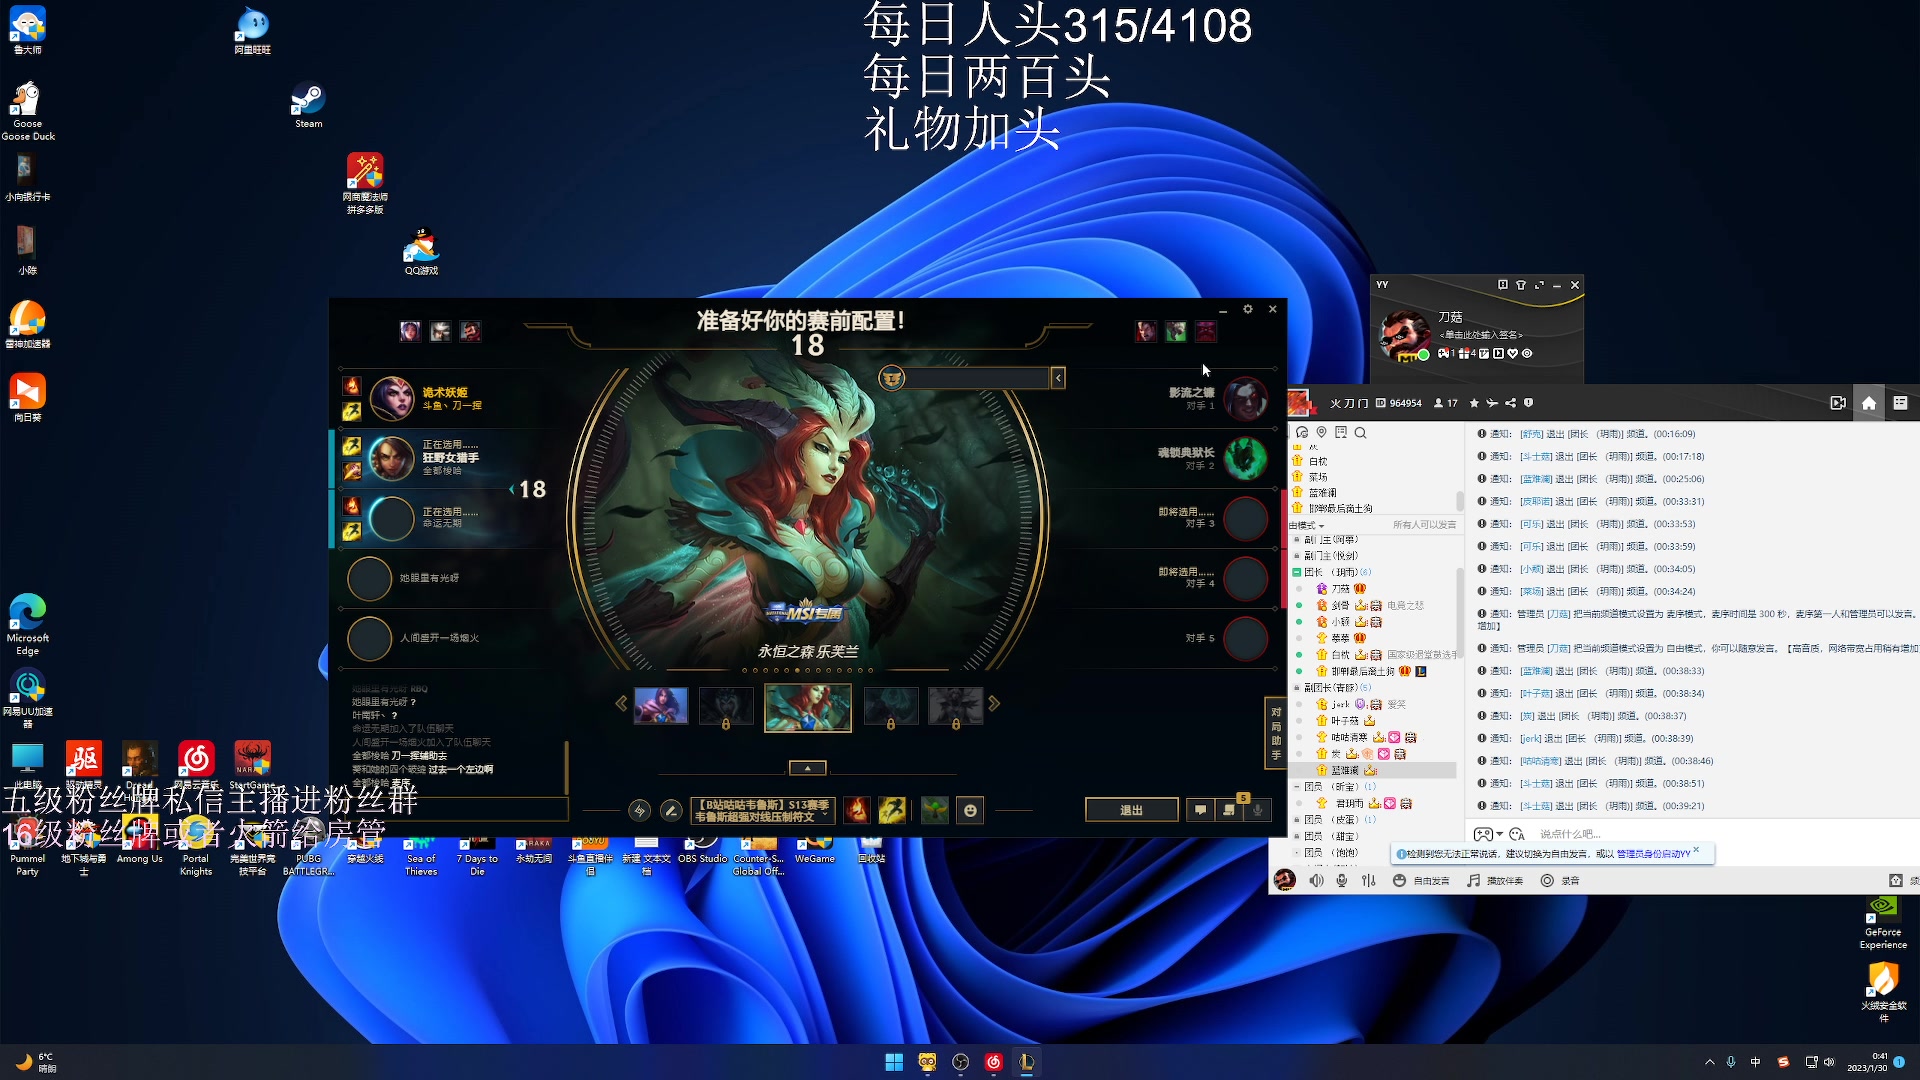Image resolution: width=1920 pixels, height=1080 pixels.
Task: Expand the skin panel up-arrow button
Action: (x=807, y=768)
